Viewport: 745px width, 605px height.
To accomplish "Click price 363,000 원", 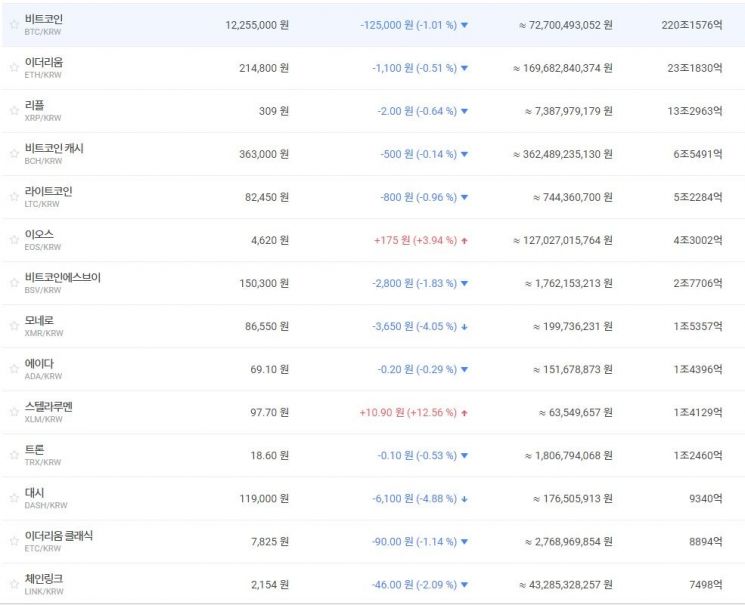I will [x=264, y=154].
